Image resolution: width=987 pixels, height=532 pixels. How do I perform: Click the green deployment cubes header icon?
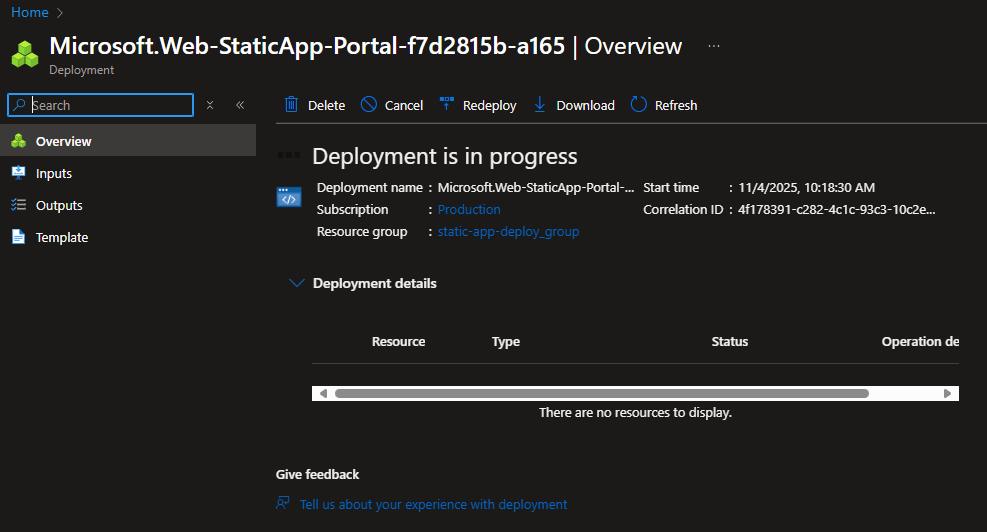click(x=25, y=54)
